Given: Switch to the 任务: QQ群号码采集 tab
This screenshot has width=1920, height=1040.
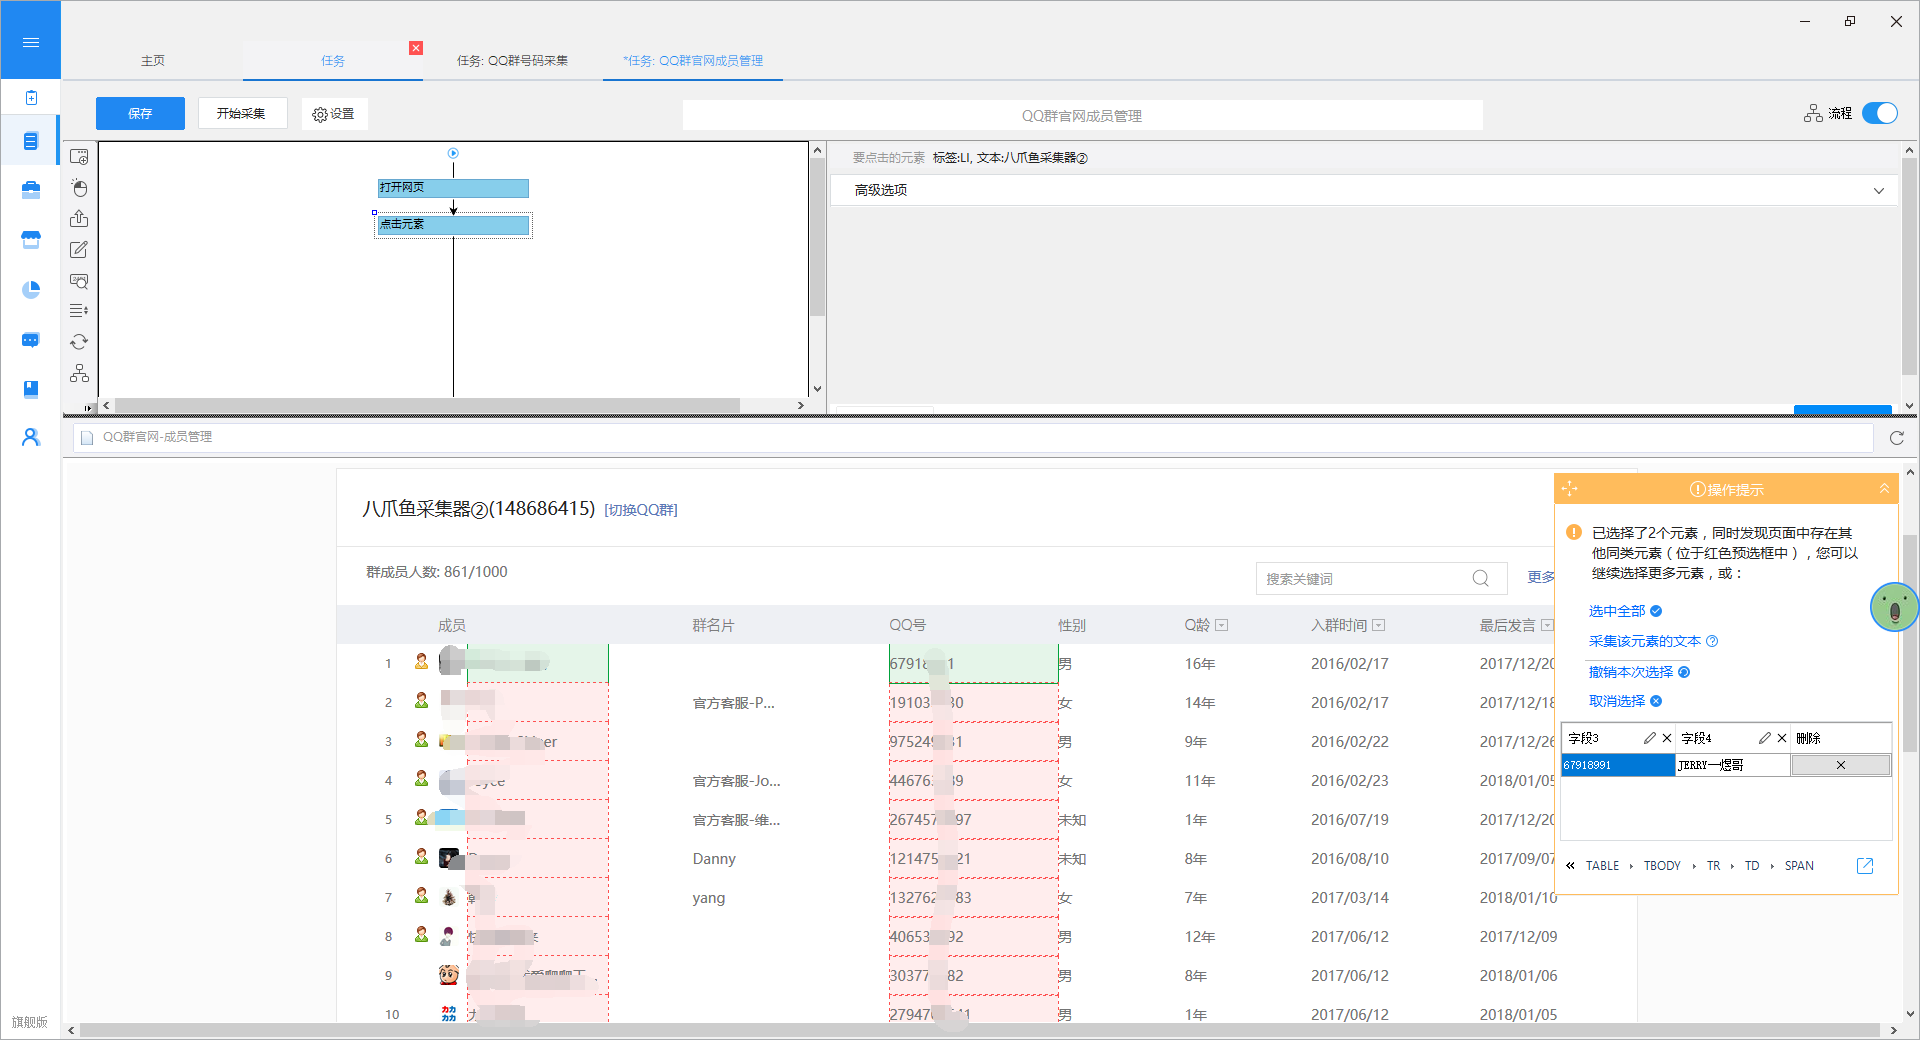Looking at the screenshot, I should pos(512,61).
